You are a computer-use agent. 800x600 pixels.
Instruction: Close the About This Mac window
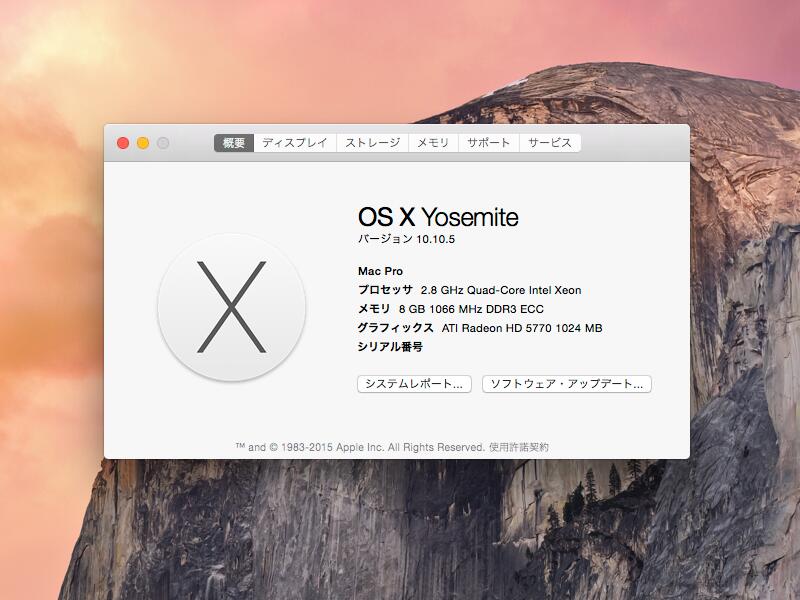click(123, 143)
